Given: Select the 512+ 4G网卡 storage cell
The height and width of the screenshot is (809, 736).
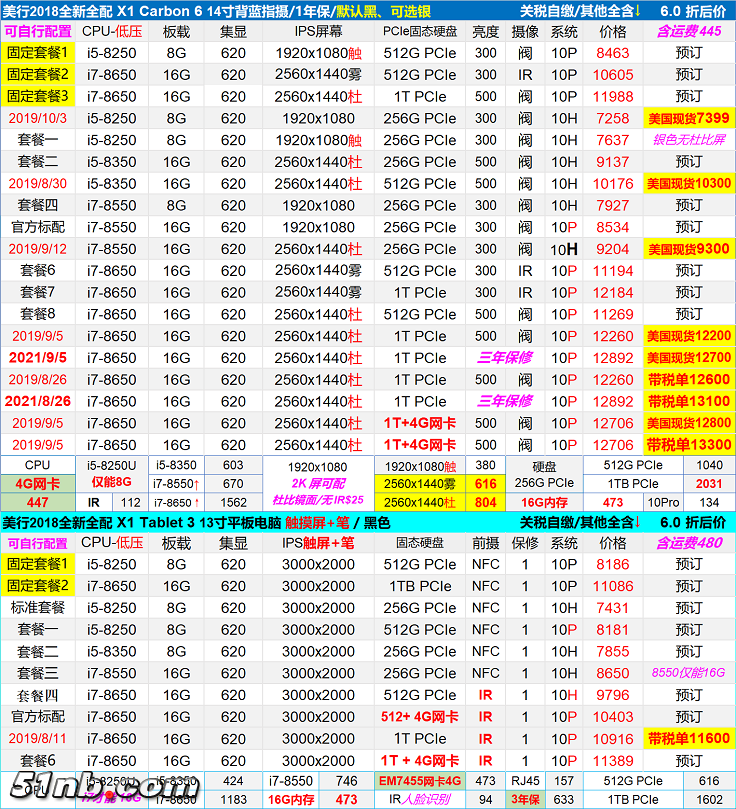Looking at the screenshot, I should [419, 717].
